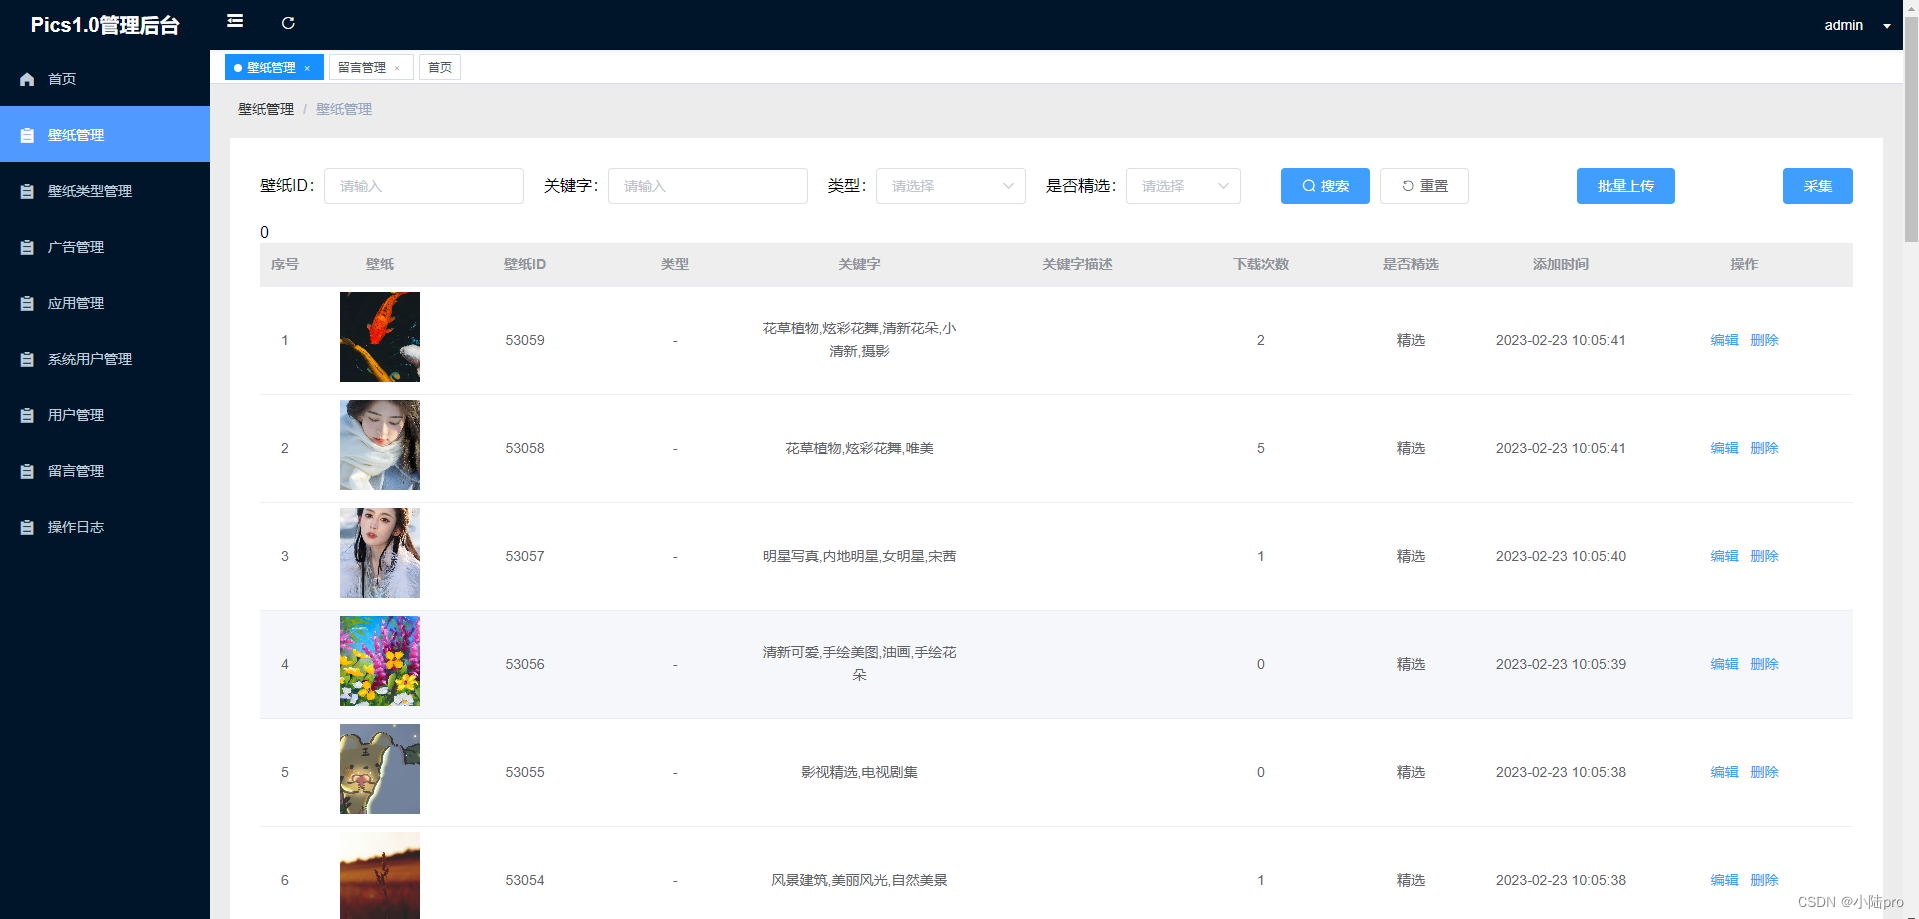
Task: Click 删除 link for wallpaper 53057
Action: pos(1764,556)
